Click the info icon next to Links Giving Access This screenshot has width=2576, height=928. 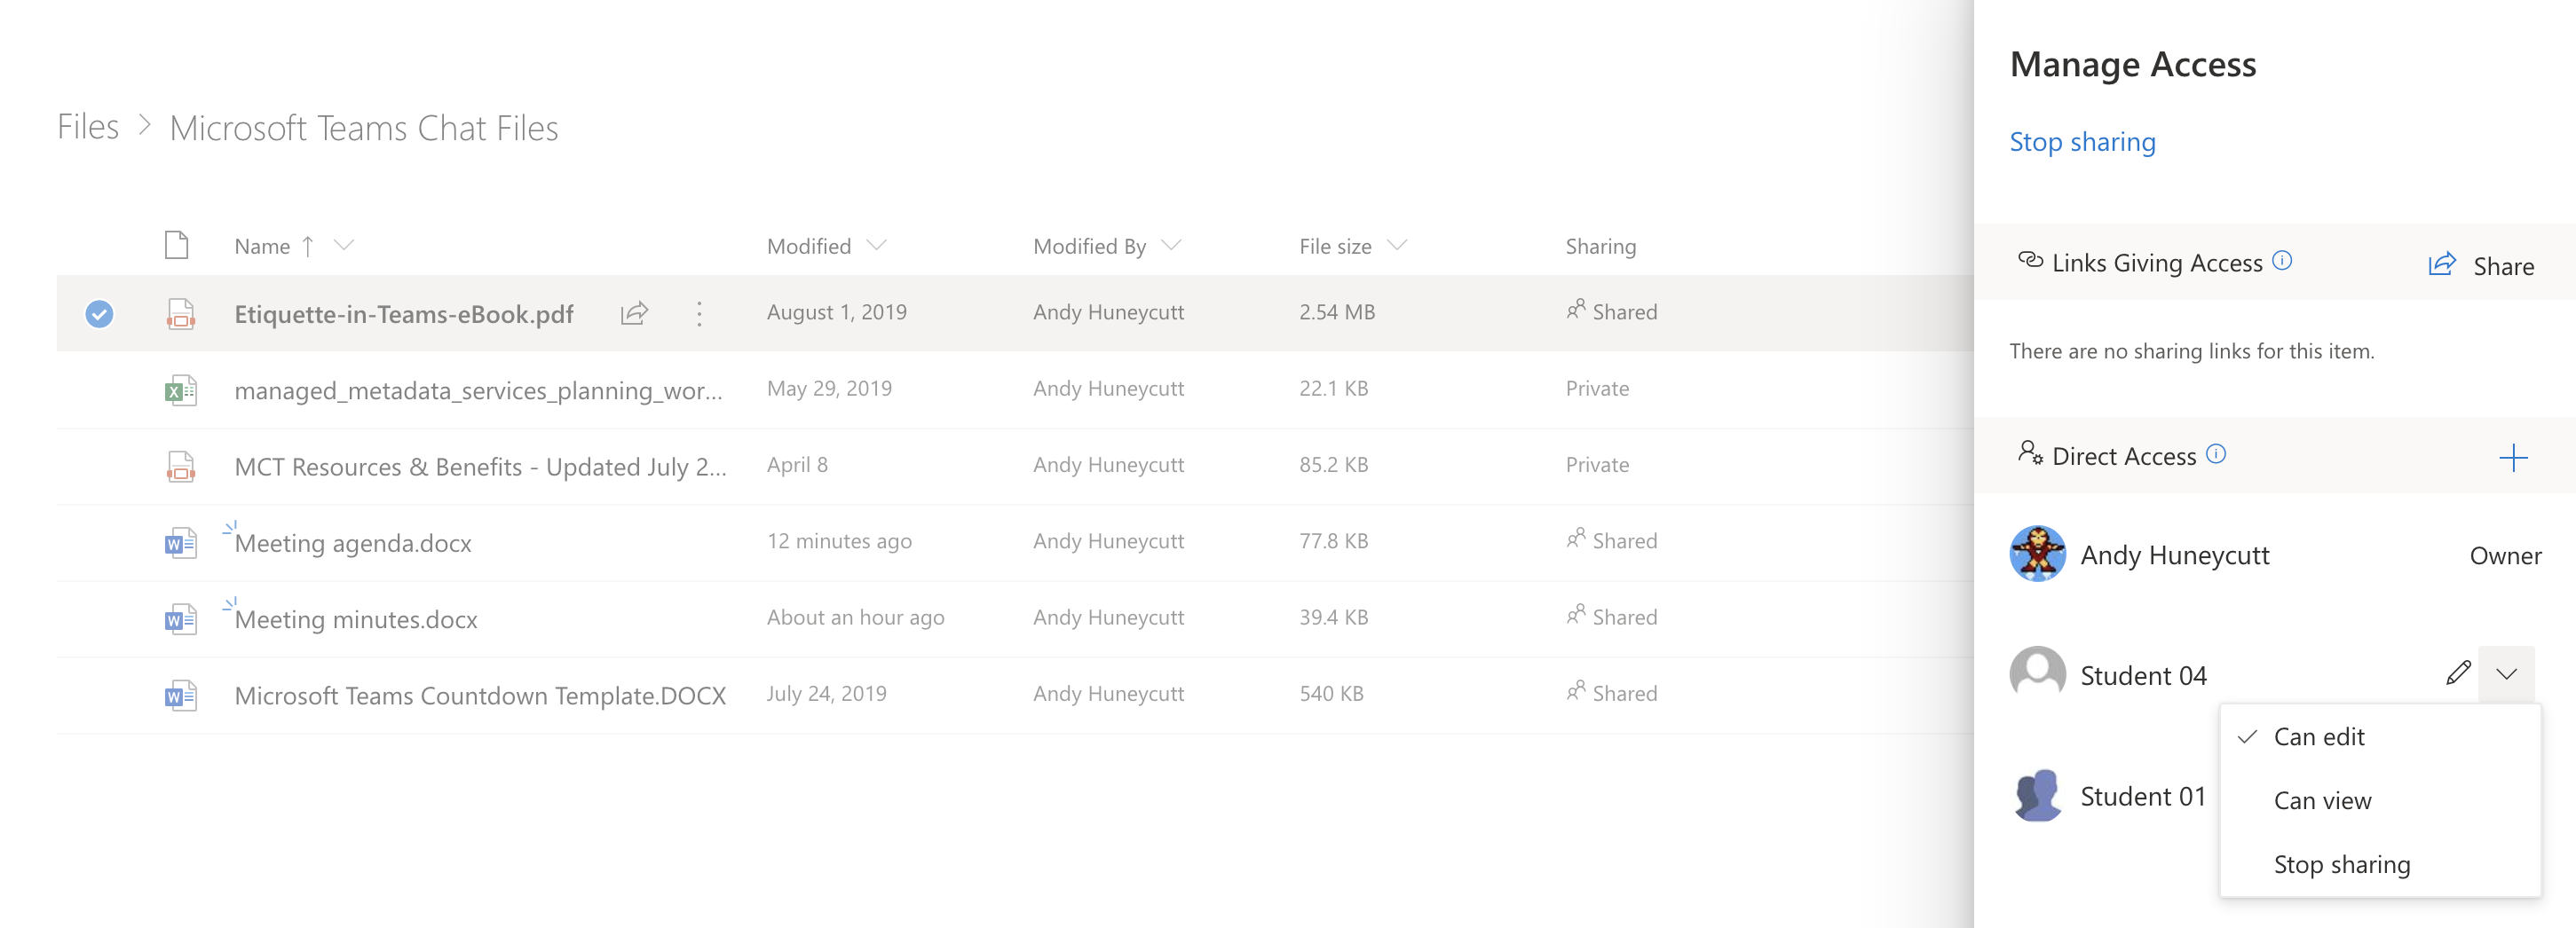coord(2282,261)
